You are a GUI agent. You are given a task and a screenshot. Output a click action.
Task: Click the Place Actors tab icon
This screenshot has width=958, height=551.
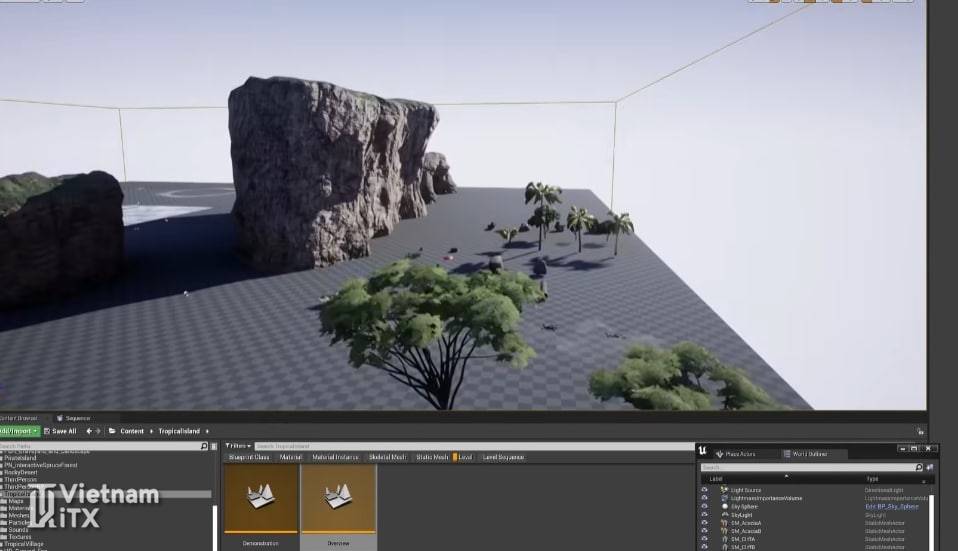click(719, 454)
